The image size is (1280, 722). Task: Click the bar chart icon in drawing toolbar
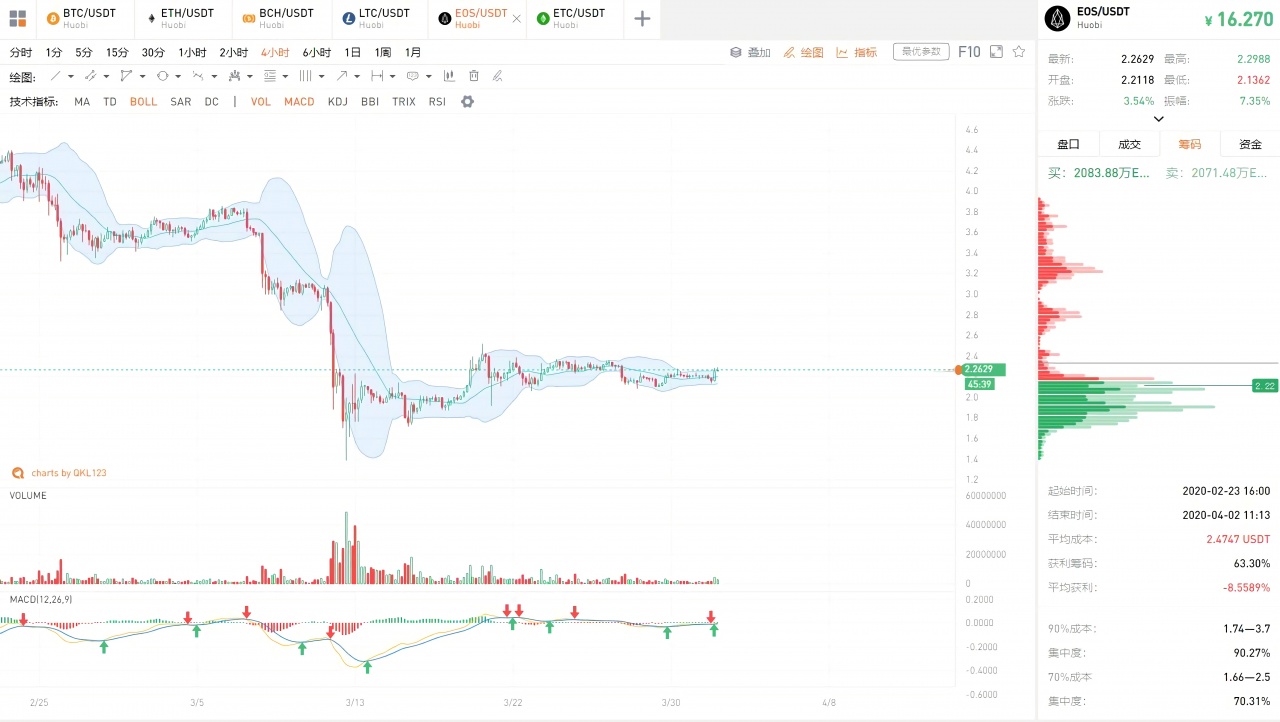point(449,76)
